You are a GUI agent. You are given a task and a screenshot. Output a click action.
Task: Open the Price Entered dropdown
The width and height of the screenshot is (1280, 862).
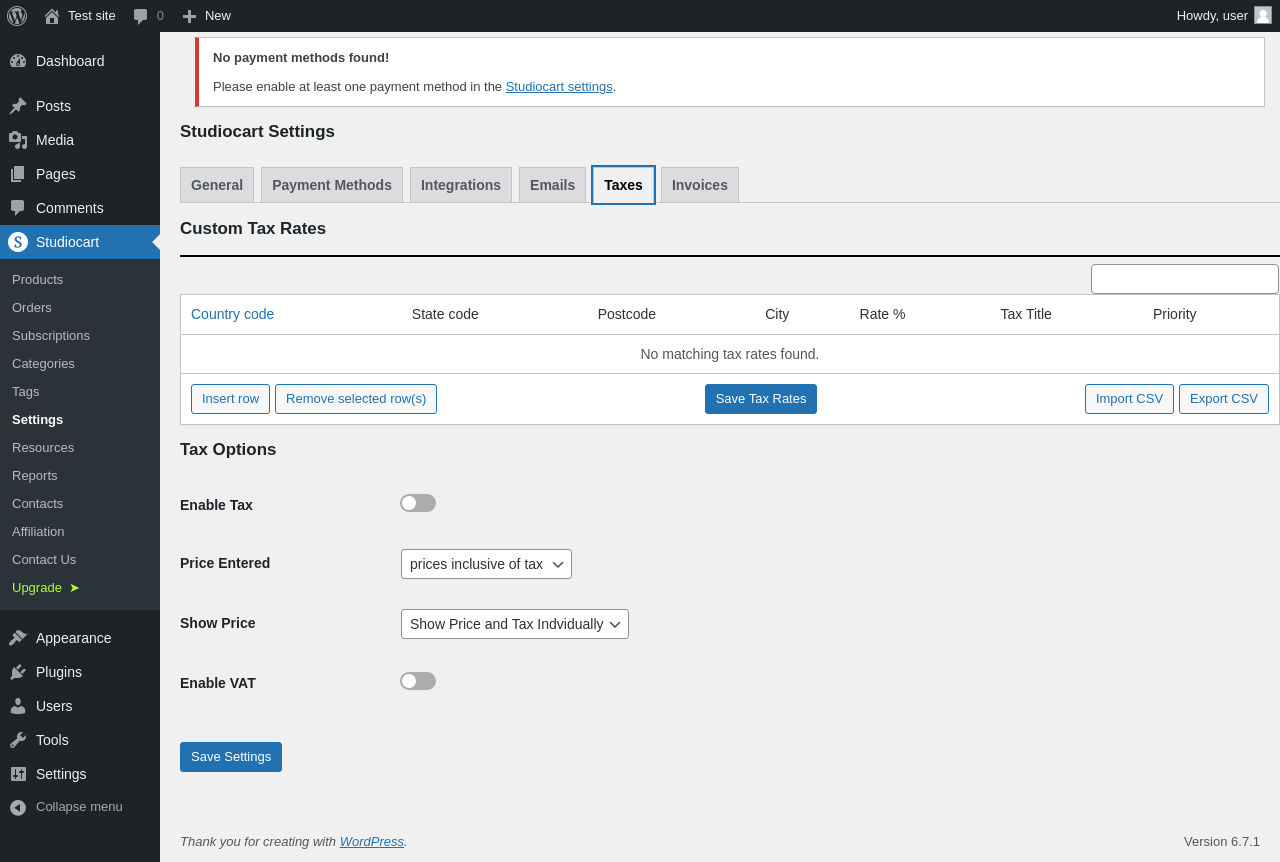(486, 564)
